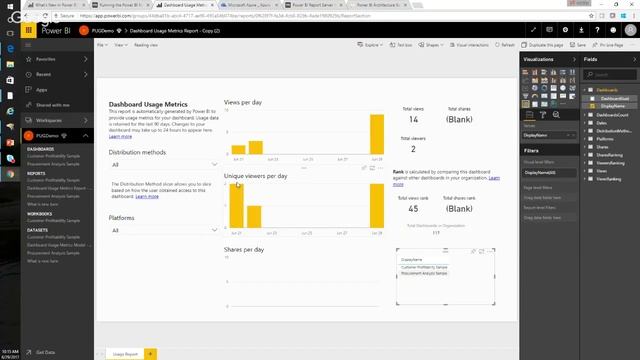Viewport: 640px width, 360px height.
Task: Enter full screen mode icon in header
Action: (x=533, y=30)
